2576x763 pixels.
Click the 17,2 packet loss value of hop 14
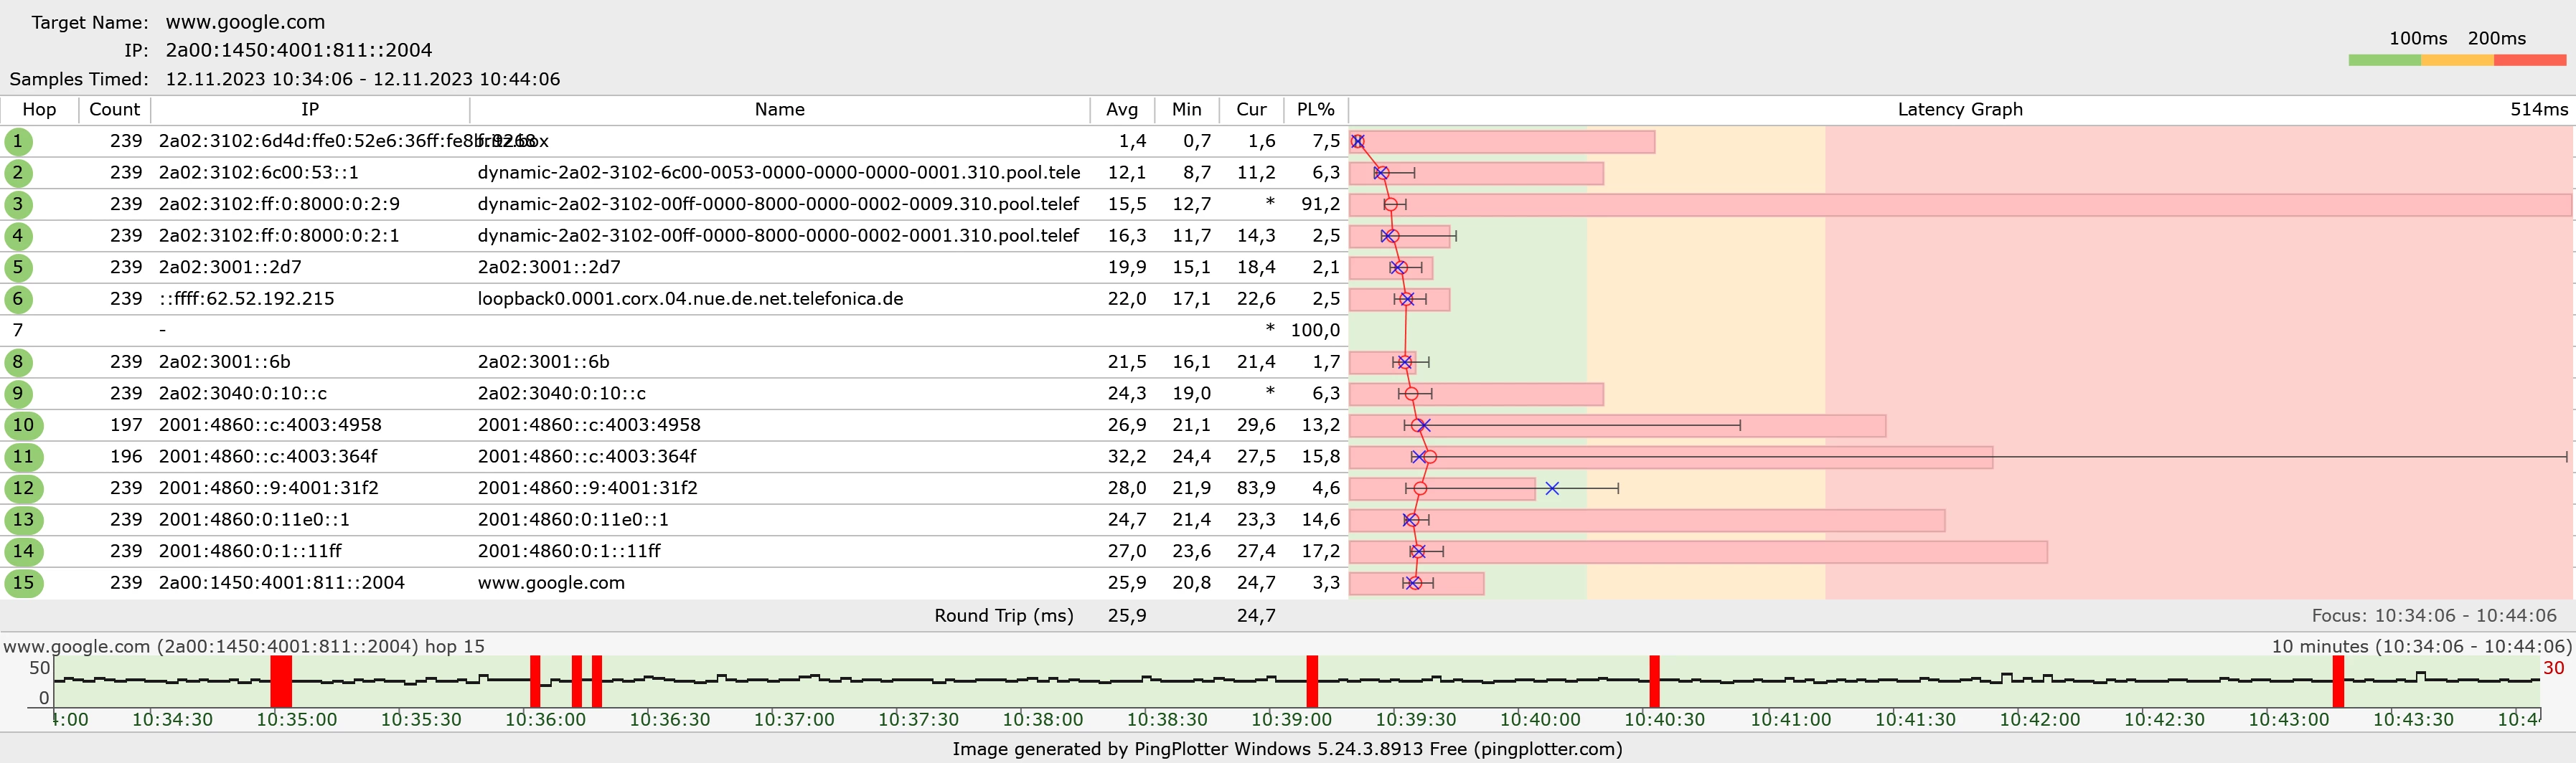coord(1320,551)
